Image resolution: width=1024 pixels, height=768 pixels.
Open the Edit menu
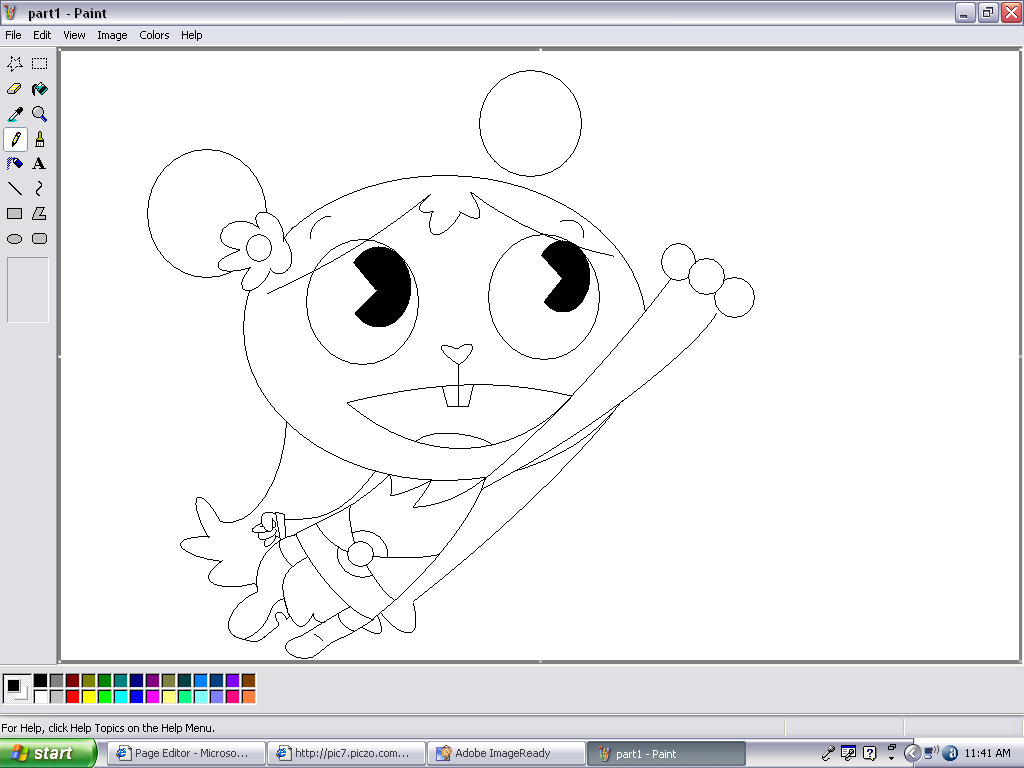pos(42,35)
